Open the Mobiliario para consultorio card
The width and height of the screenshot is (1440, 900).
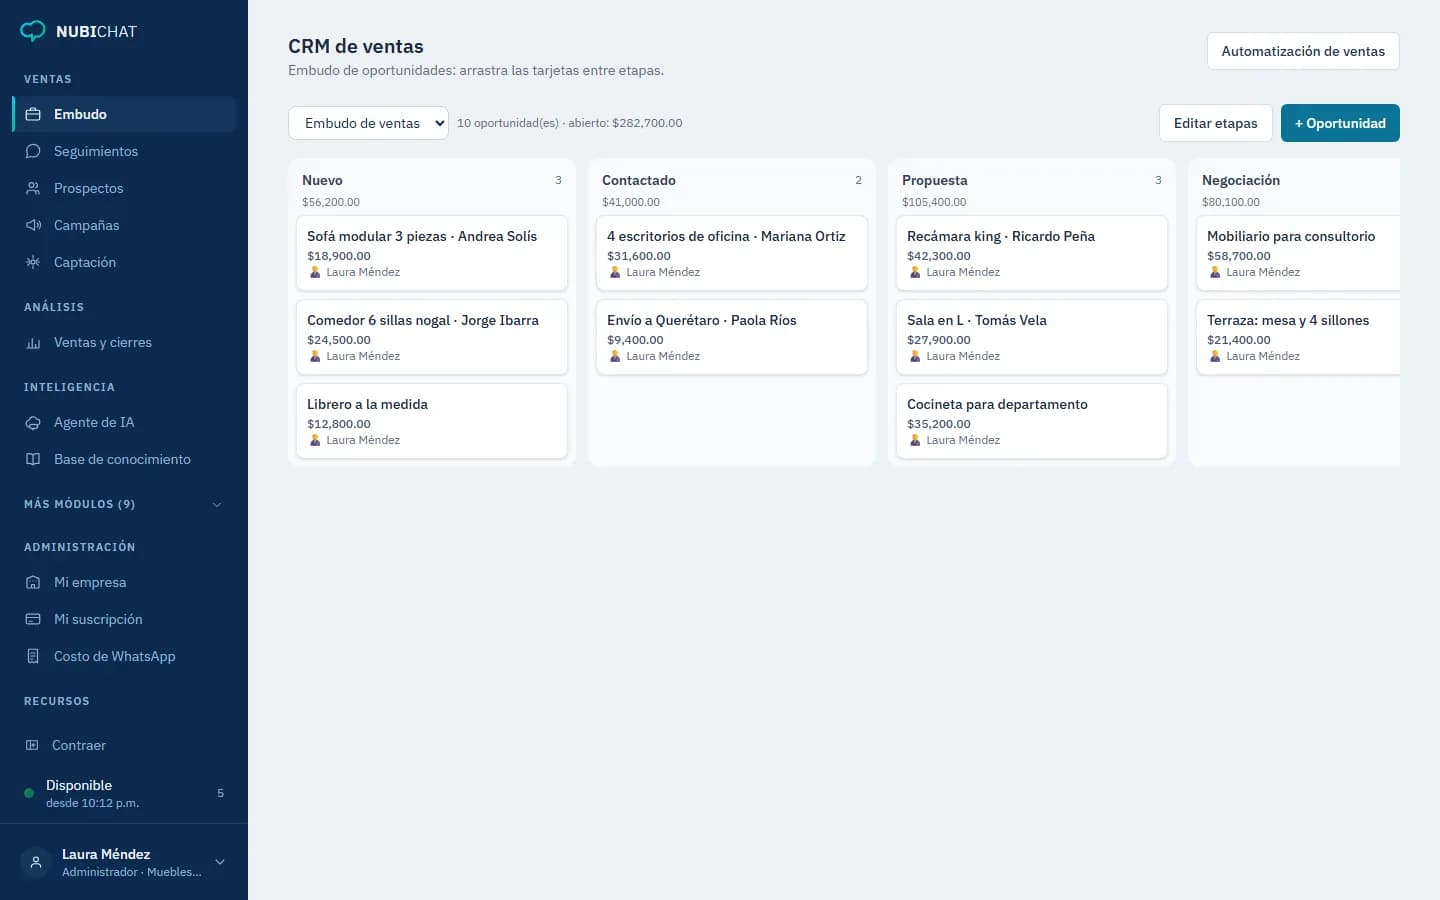tap(1298, 253)
